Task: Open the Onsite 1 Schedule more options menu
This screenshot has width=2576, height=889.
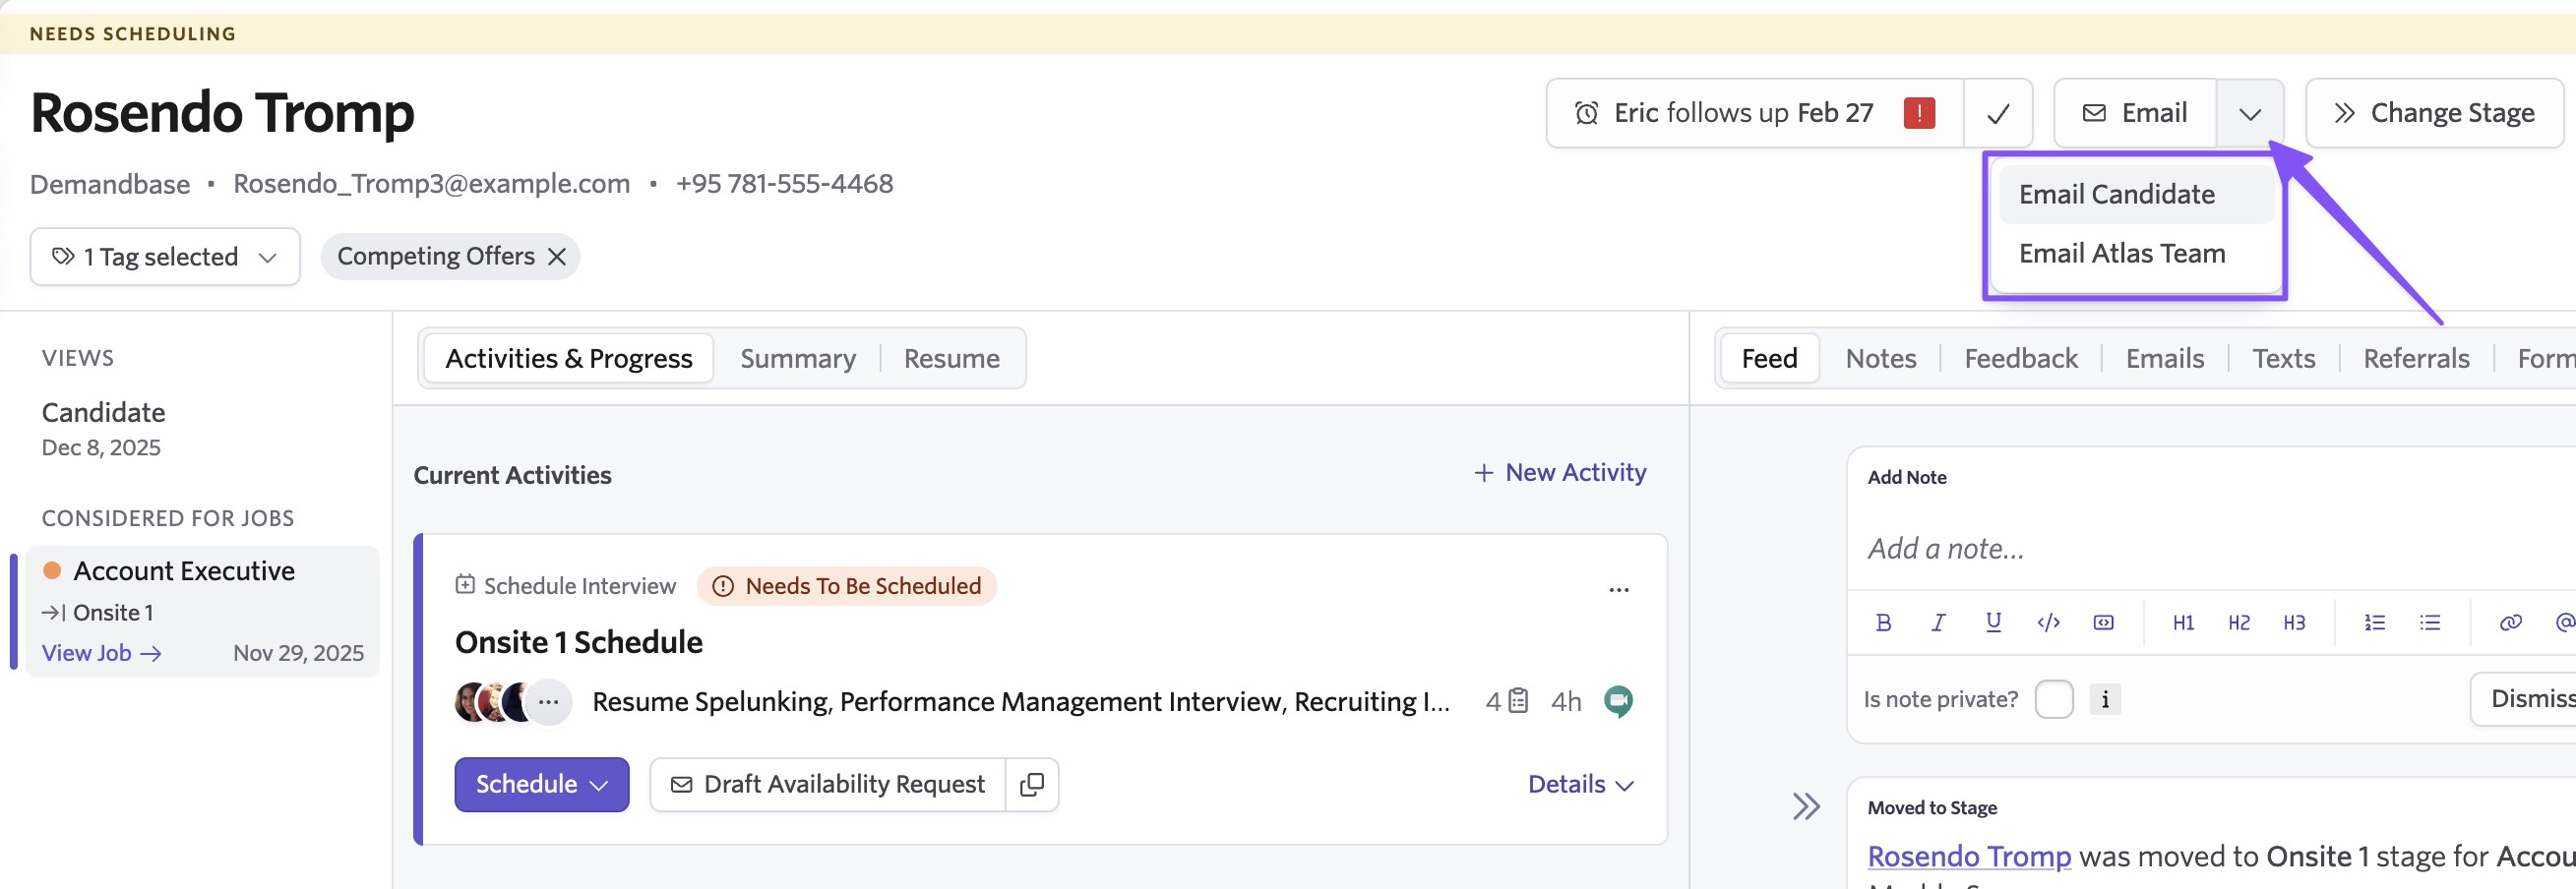Action: click(x=1618, y=590)
